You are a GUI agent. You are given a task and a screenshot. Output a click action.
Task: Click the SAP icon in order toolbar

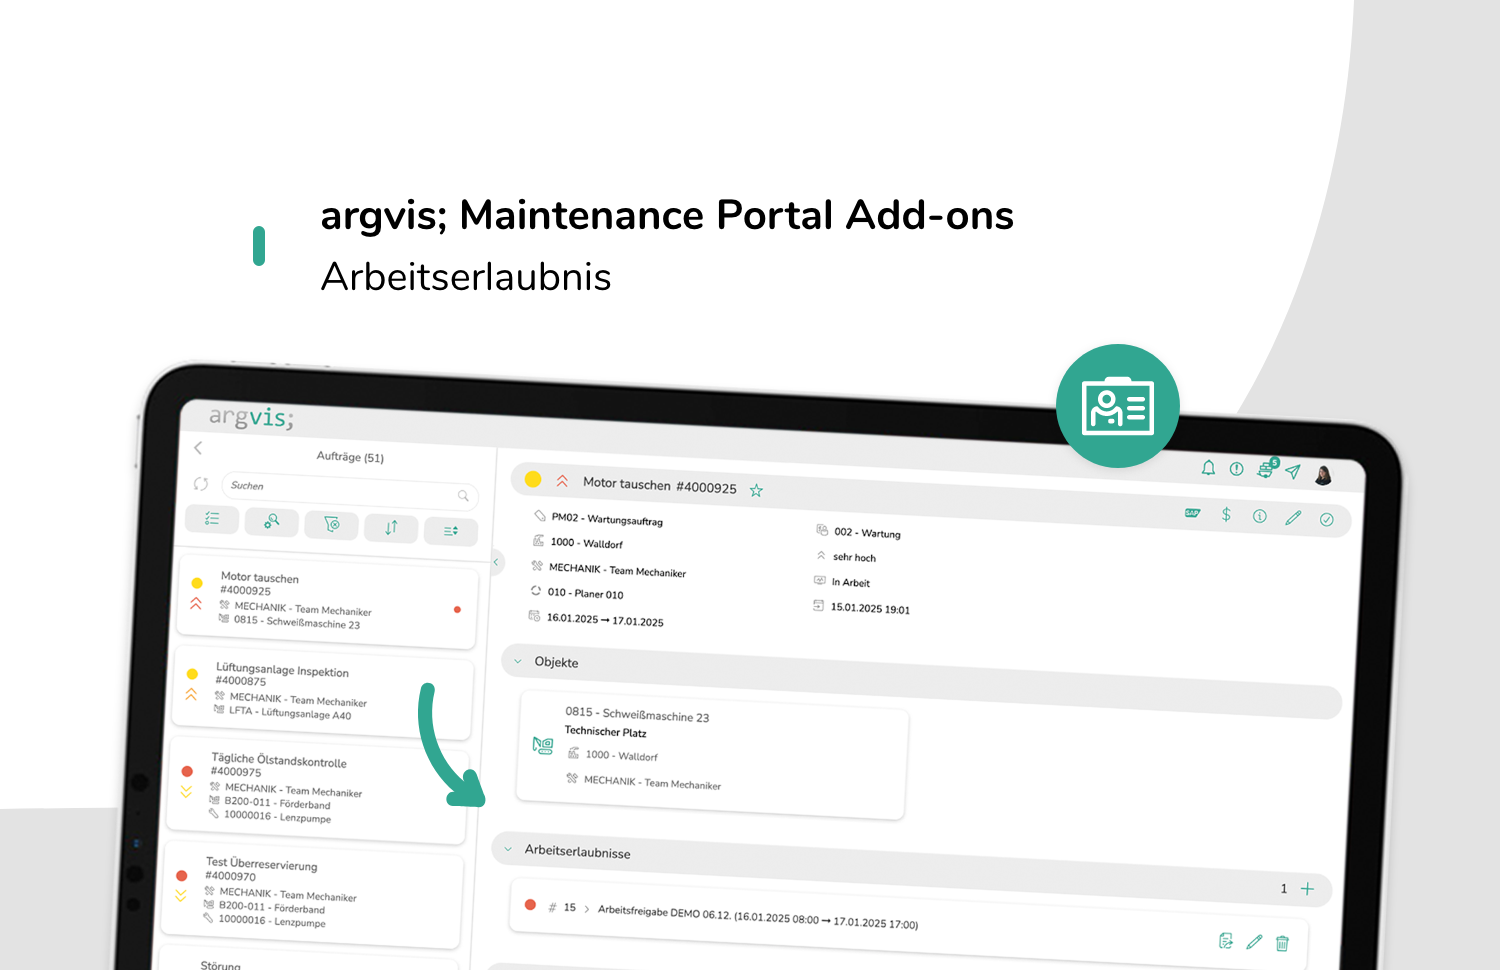click(1192, 513)
